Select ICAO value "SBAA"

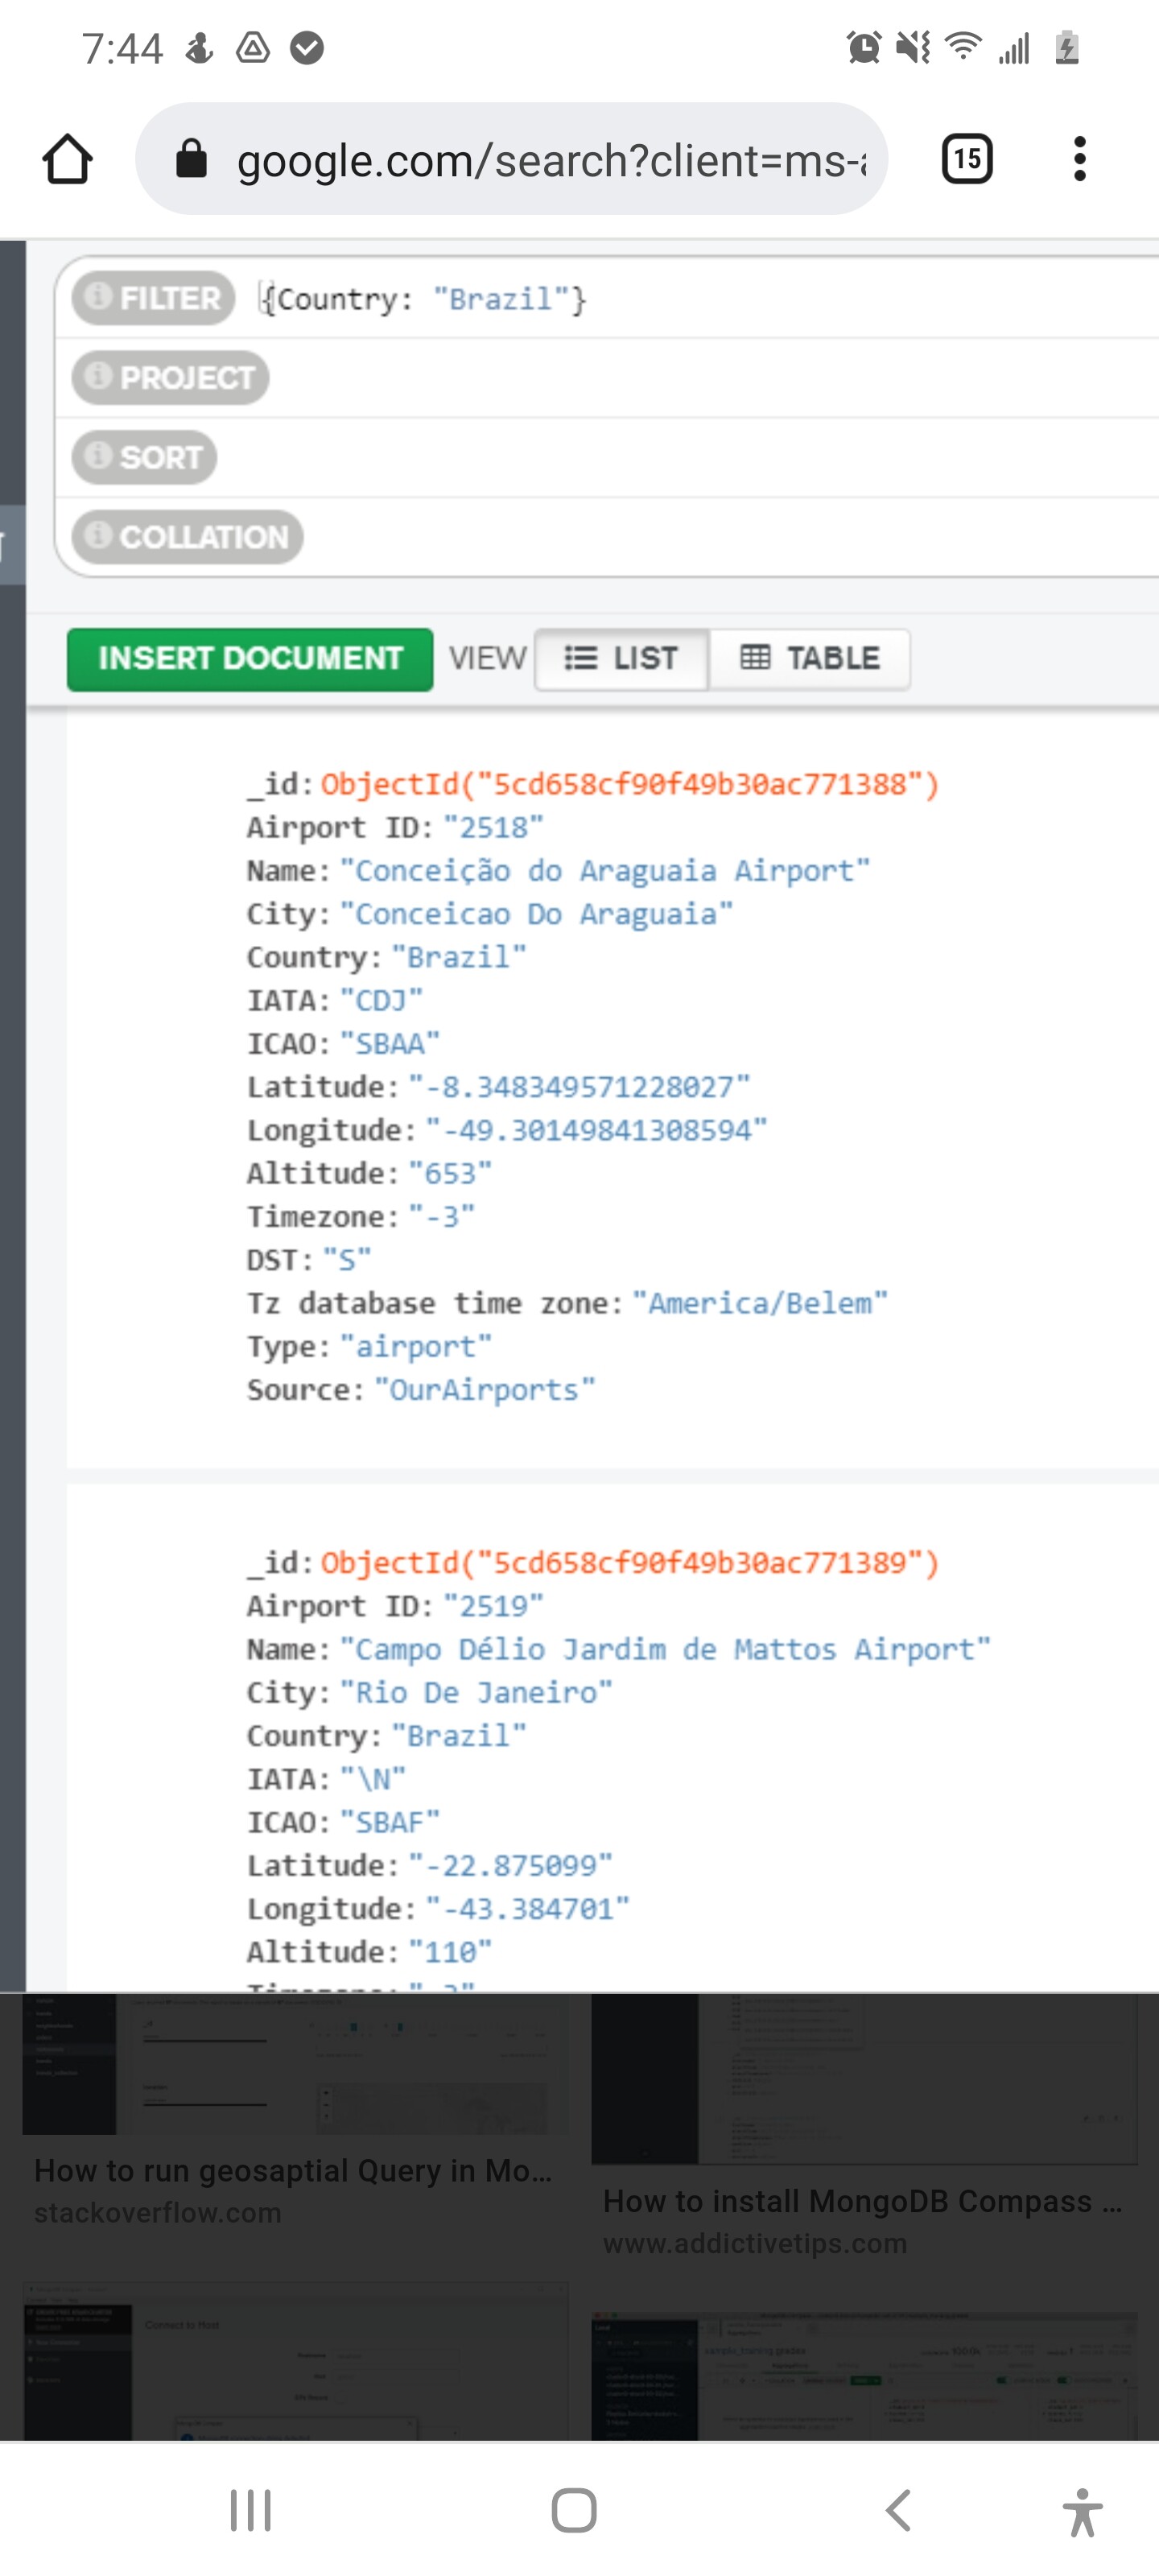(x=390, y=1044)
